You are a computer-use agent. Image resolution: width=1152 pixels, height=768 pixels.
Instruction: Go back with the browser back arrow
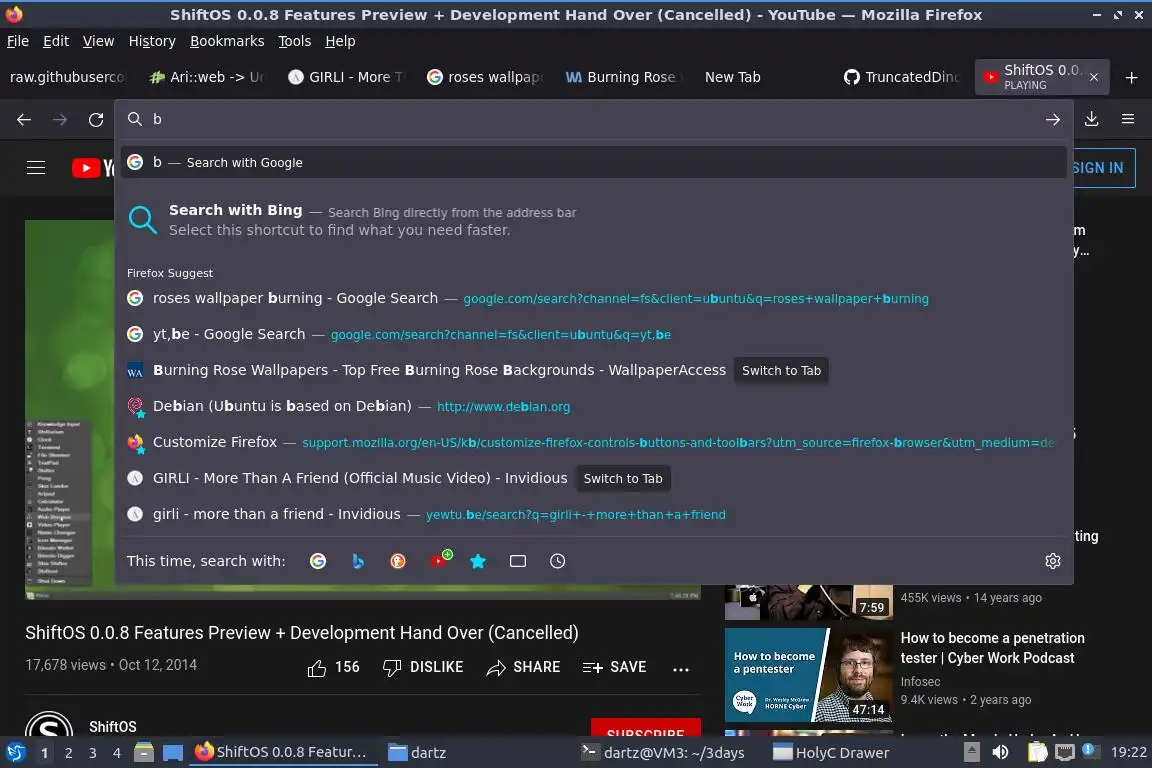coord(24,119)
